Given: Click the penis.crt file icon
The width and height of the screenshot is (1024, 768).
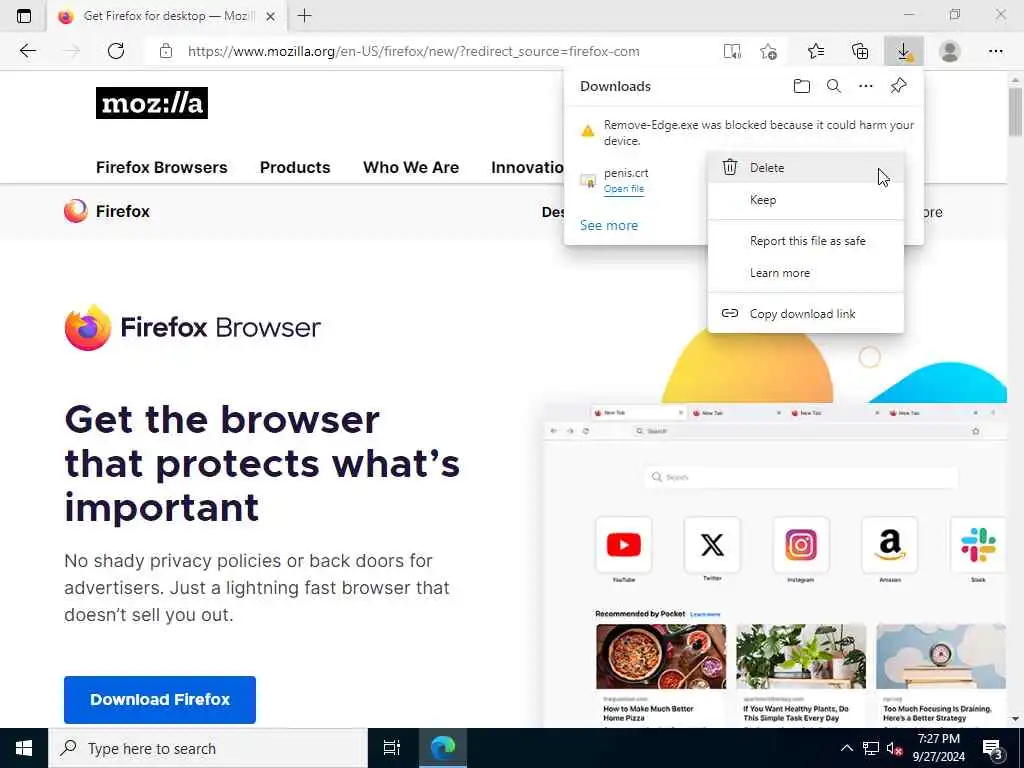Looking at the screenshot, I should tap(588, 180).
